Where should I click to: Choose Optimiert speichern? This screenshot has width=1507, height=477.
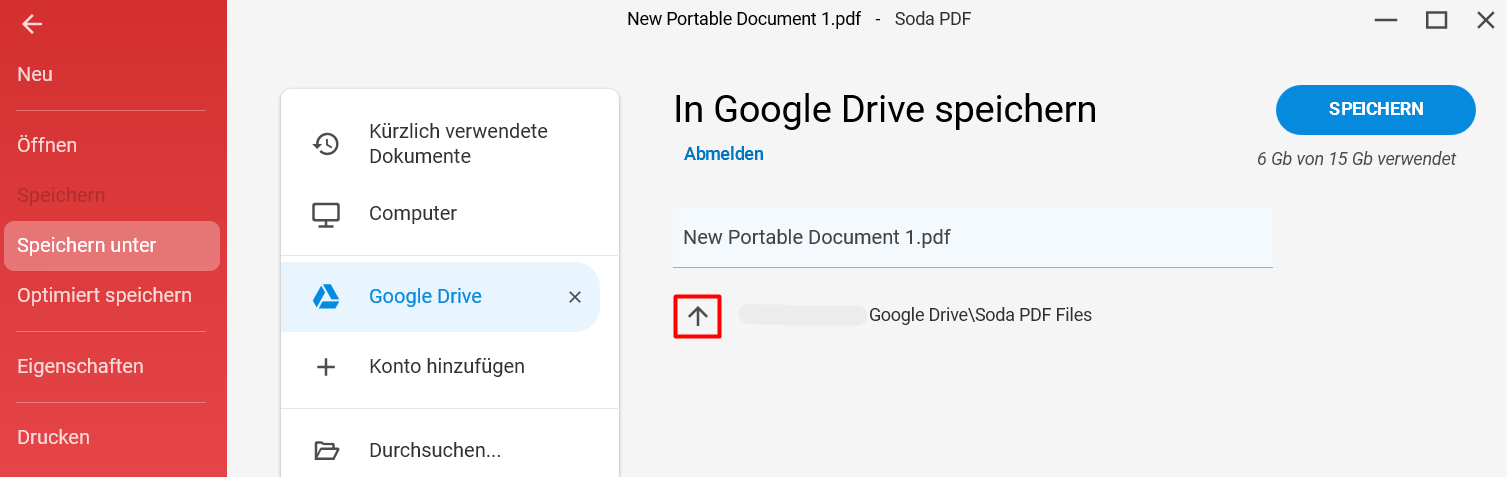pyautogui.click(x=104, y=296)
